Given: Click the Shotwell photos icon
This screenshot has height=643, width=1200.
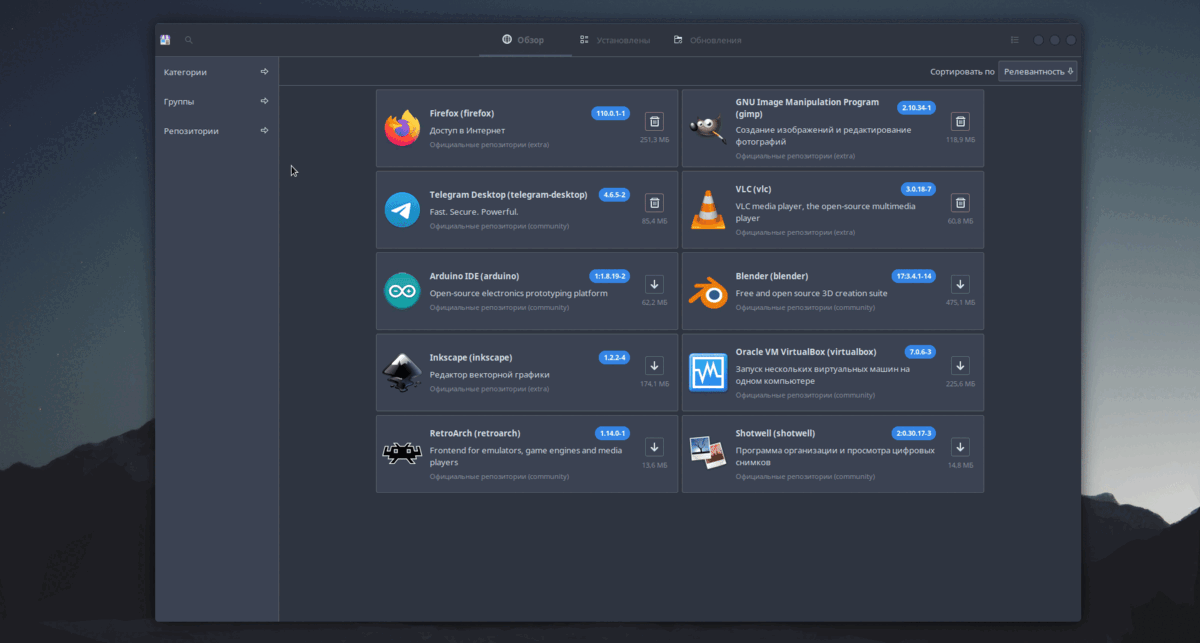Looking at the screenshot, I should coord(708,454).
